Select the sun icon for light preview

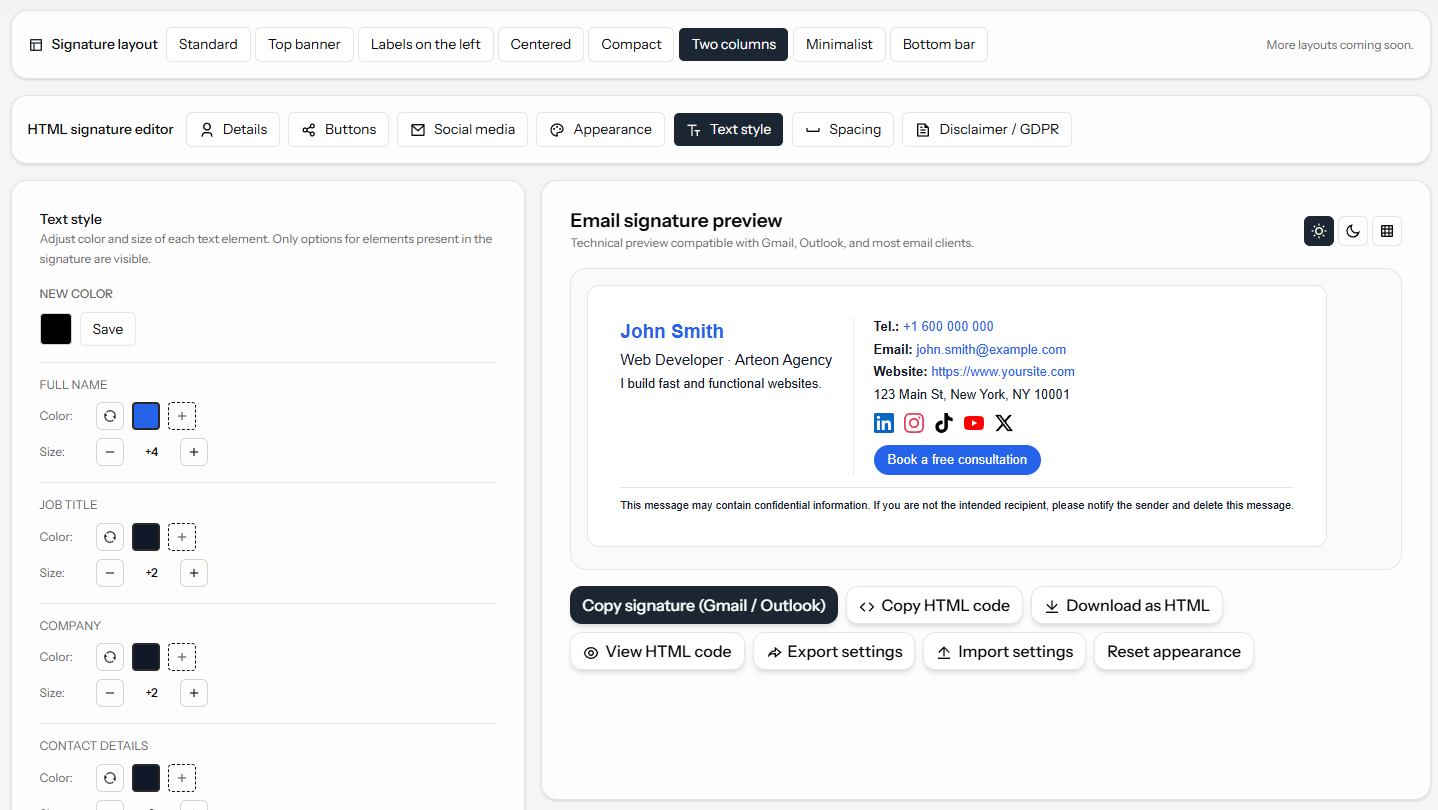click(1318, 231)
